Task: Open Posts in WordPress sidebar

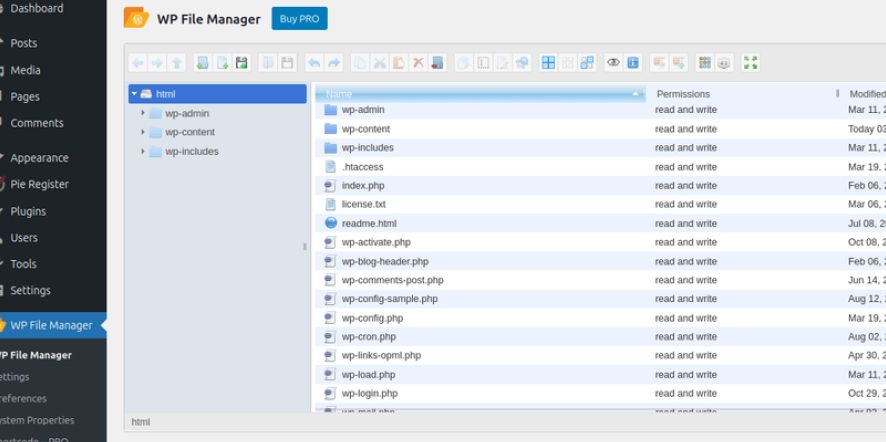Action: point(24,43)
